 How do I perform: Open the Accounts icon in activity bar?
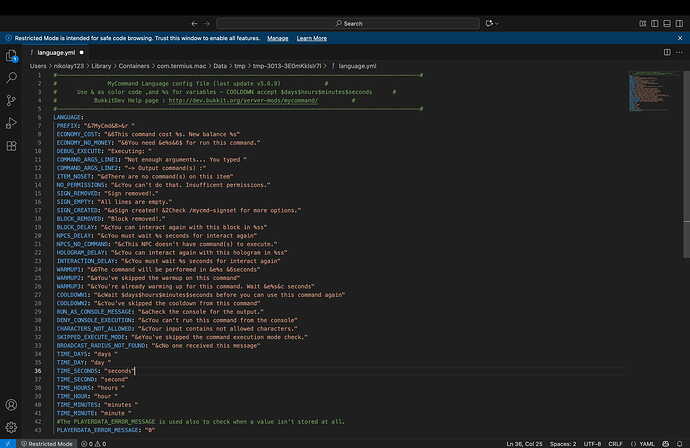11,405
